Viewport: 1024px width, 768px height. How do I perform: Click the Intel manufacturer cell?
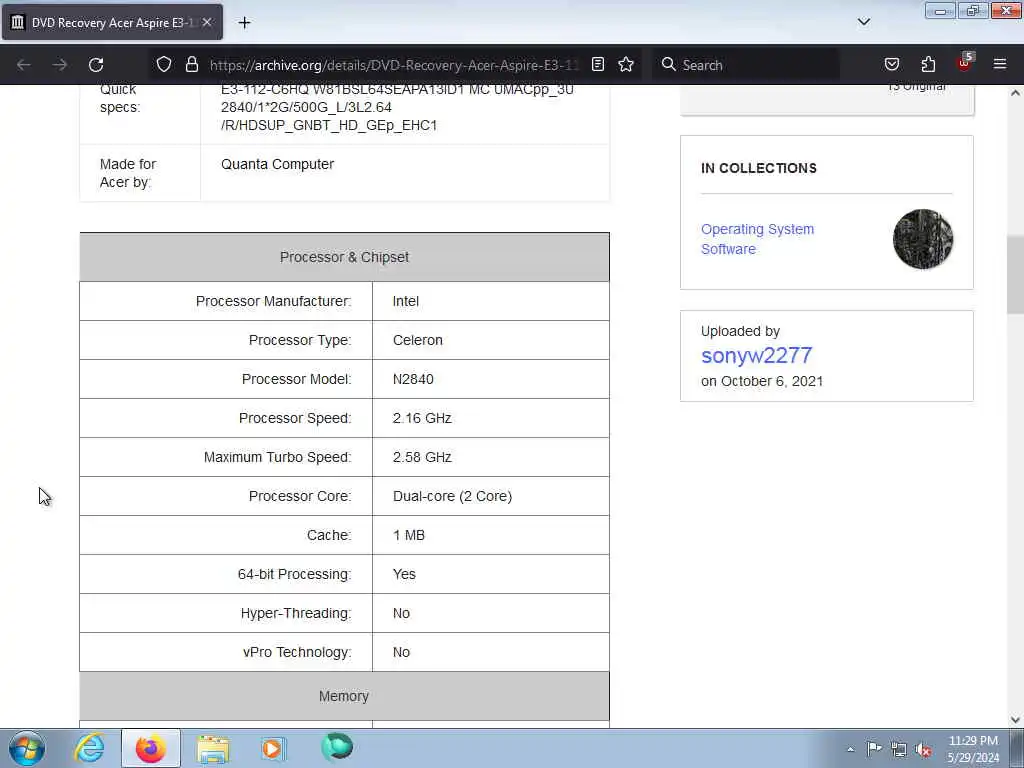[490, 301]
